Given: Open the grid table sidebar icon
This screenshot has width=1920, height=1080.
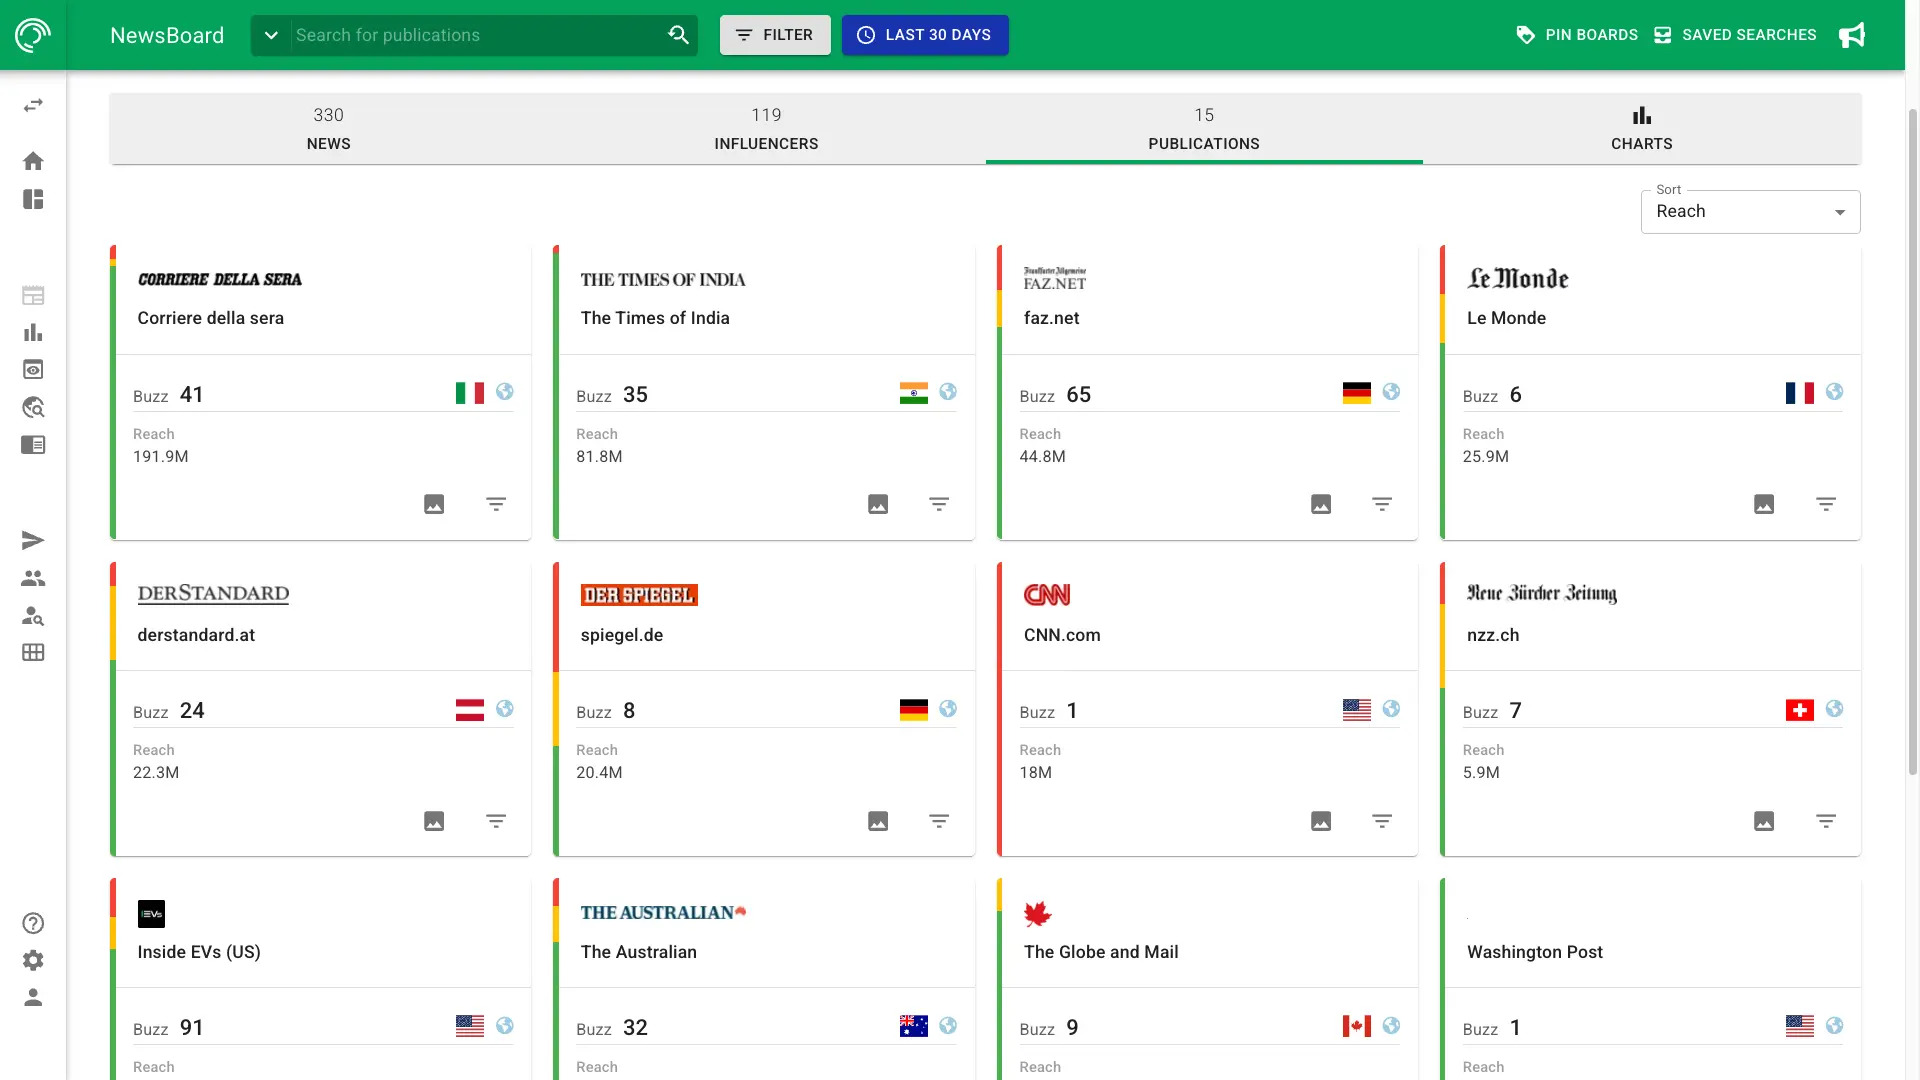Looking at the screenshot, I should click(x=33, y=653).
